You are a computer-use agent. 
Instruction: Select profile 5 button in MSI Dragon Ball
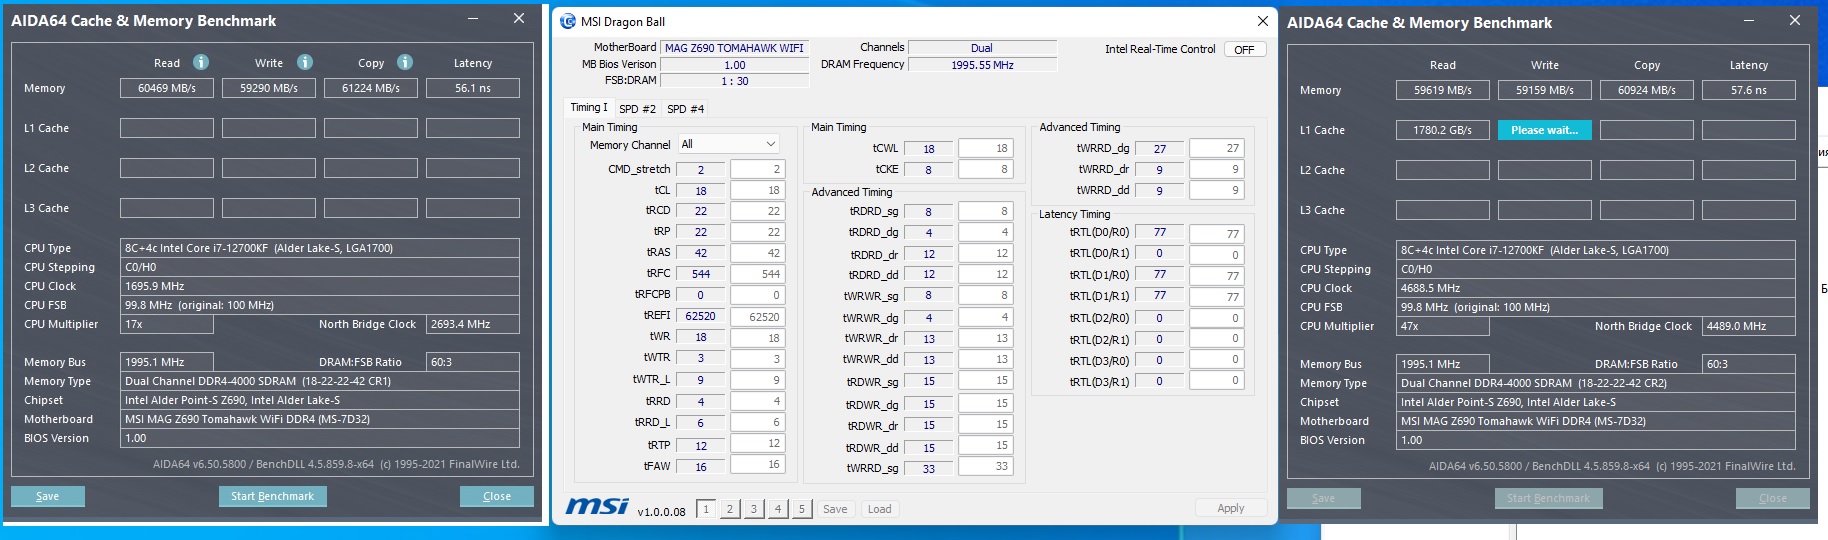(x=802, y=509)
